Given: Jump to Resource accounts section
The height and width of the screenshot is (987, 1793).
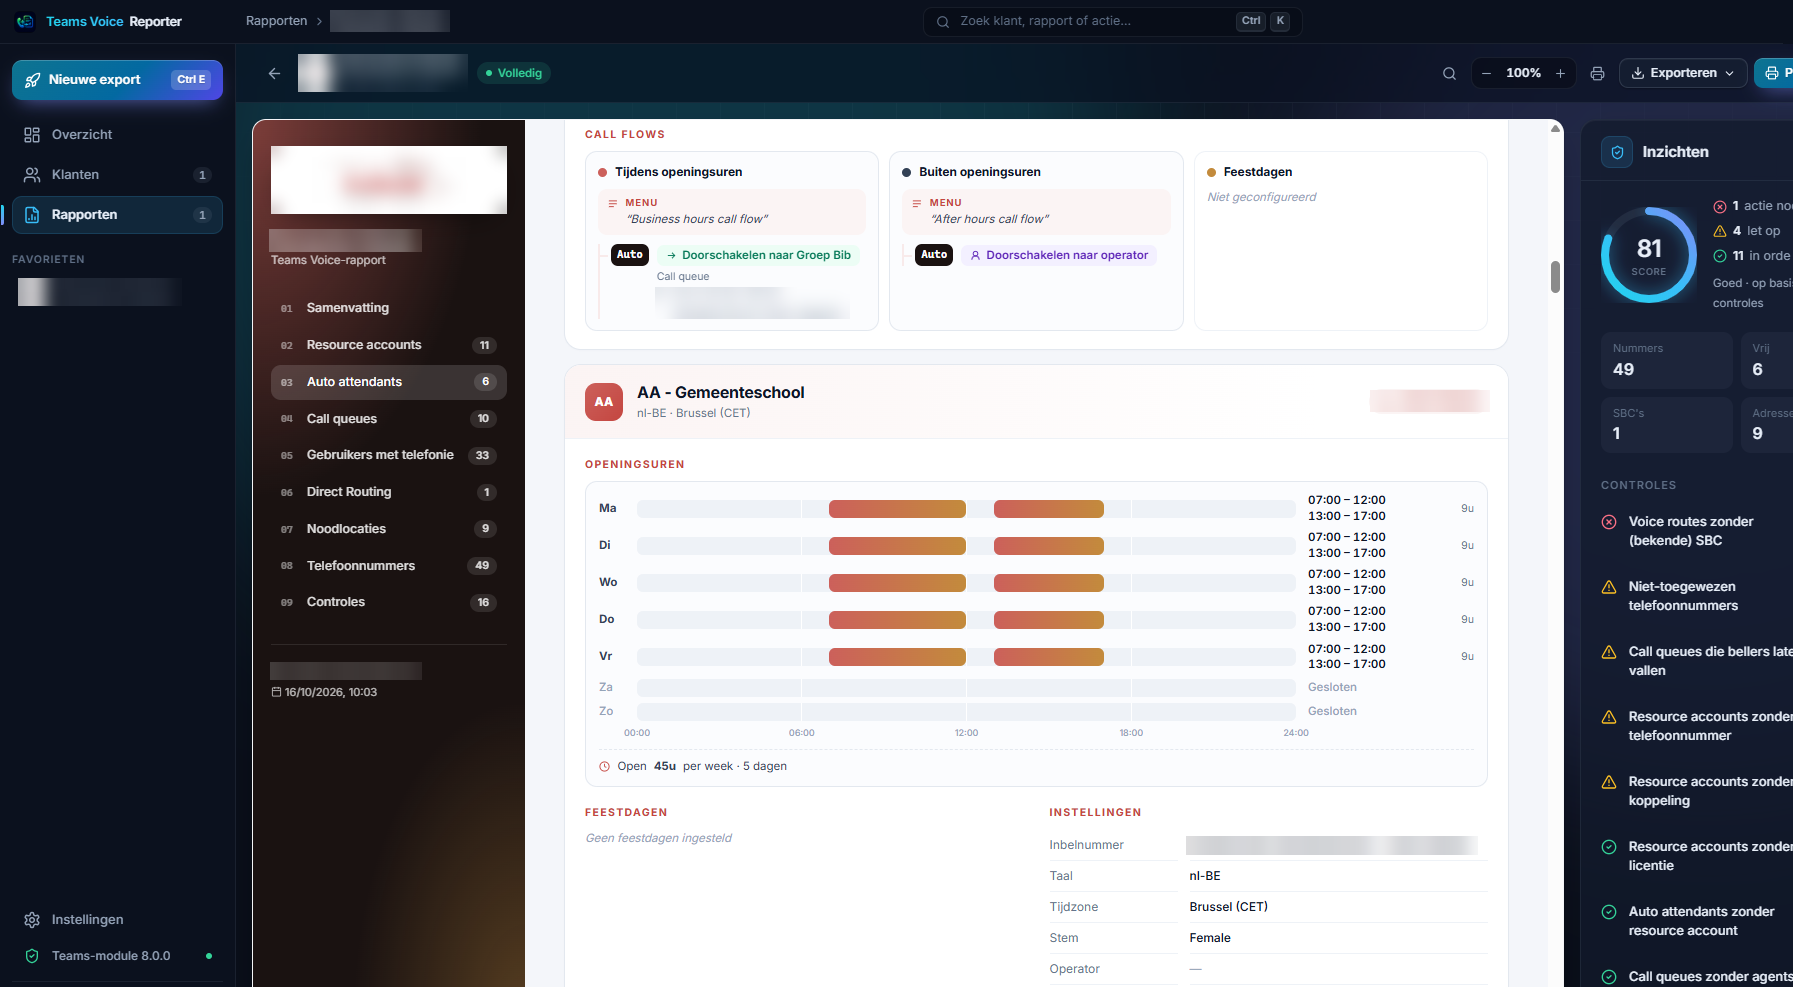Looking at the screenshot, I should click(388, 345).
